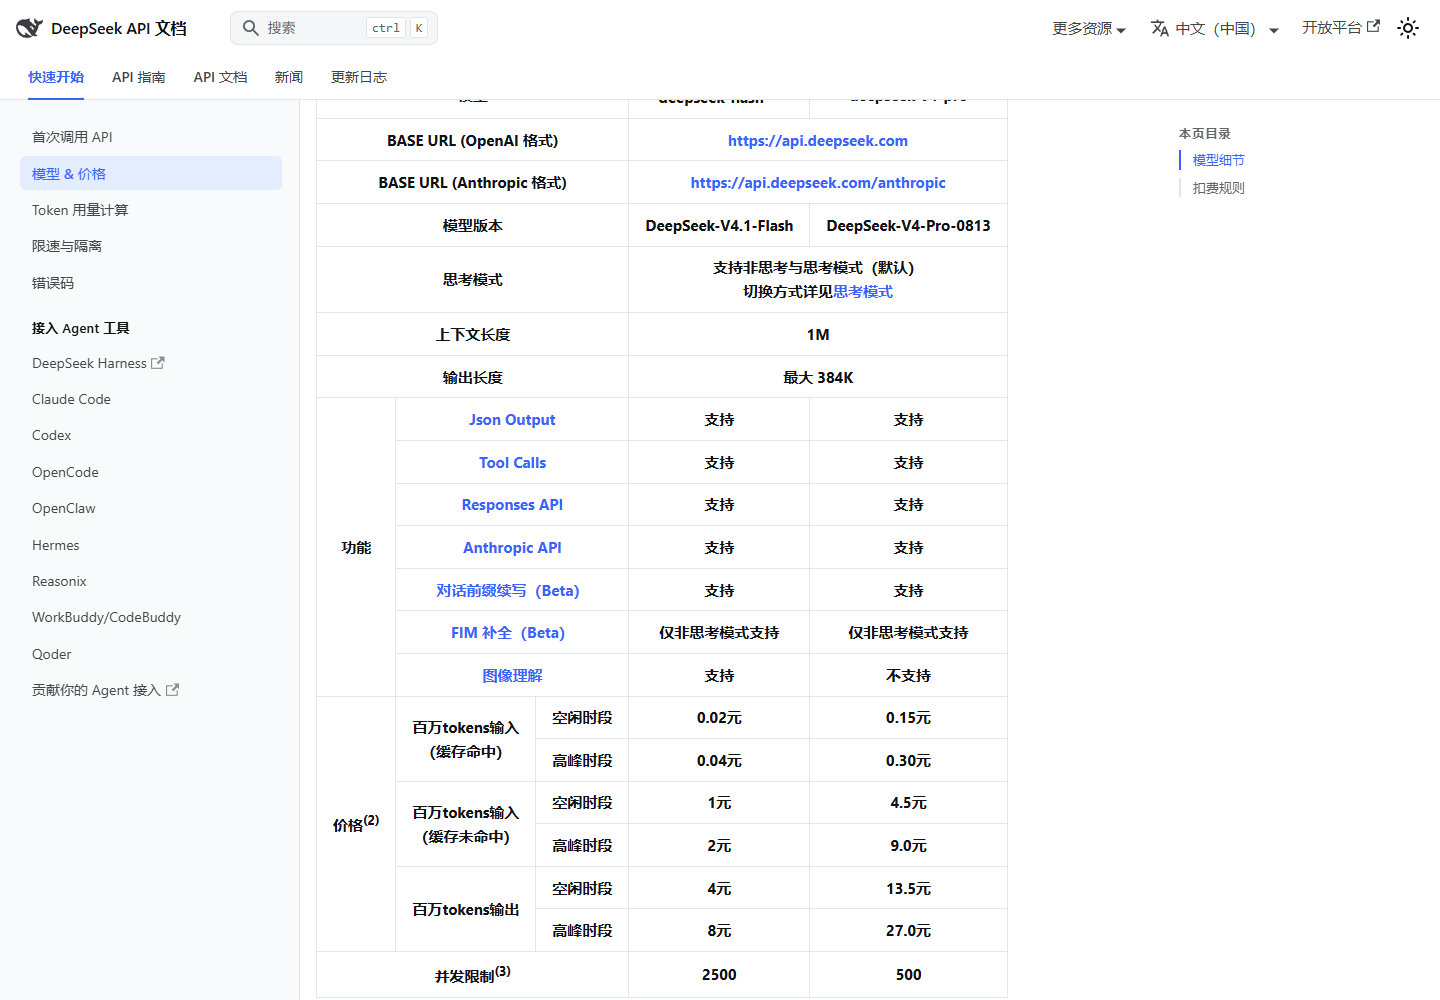Image resolution: width=1440 pixels, height=1000 pixels.
Task: Click the DeepSeek whale logo icon
Action: (29, 28)
